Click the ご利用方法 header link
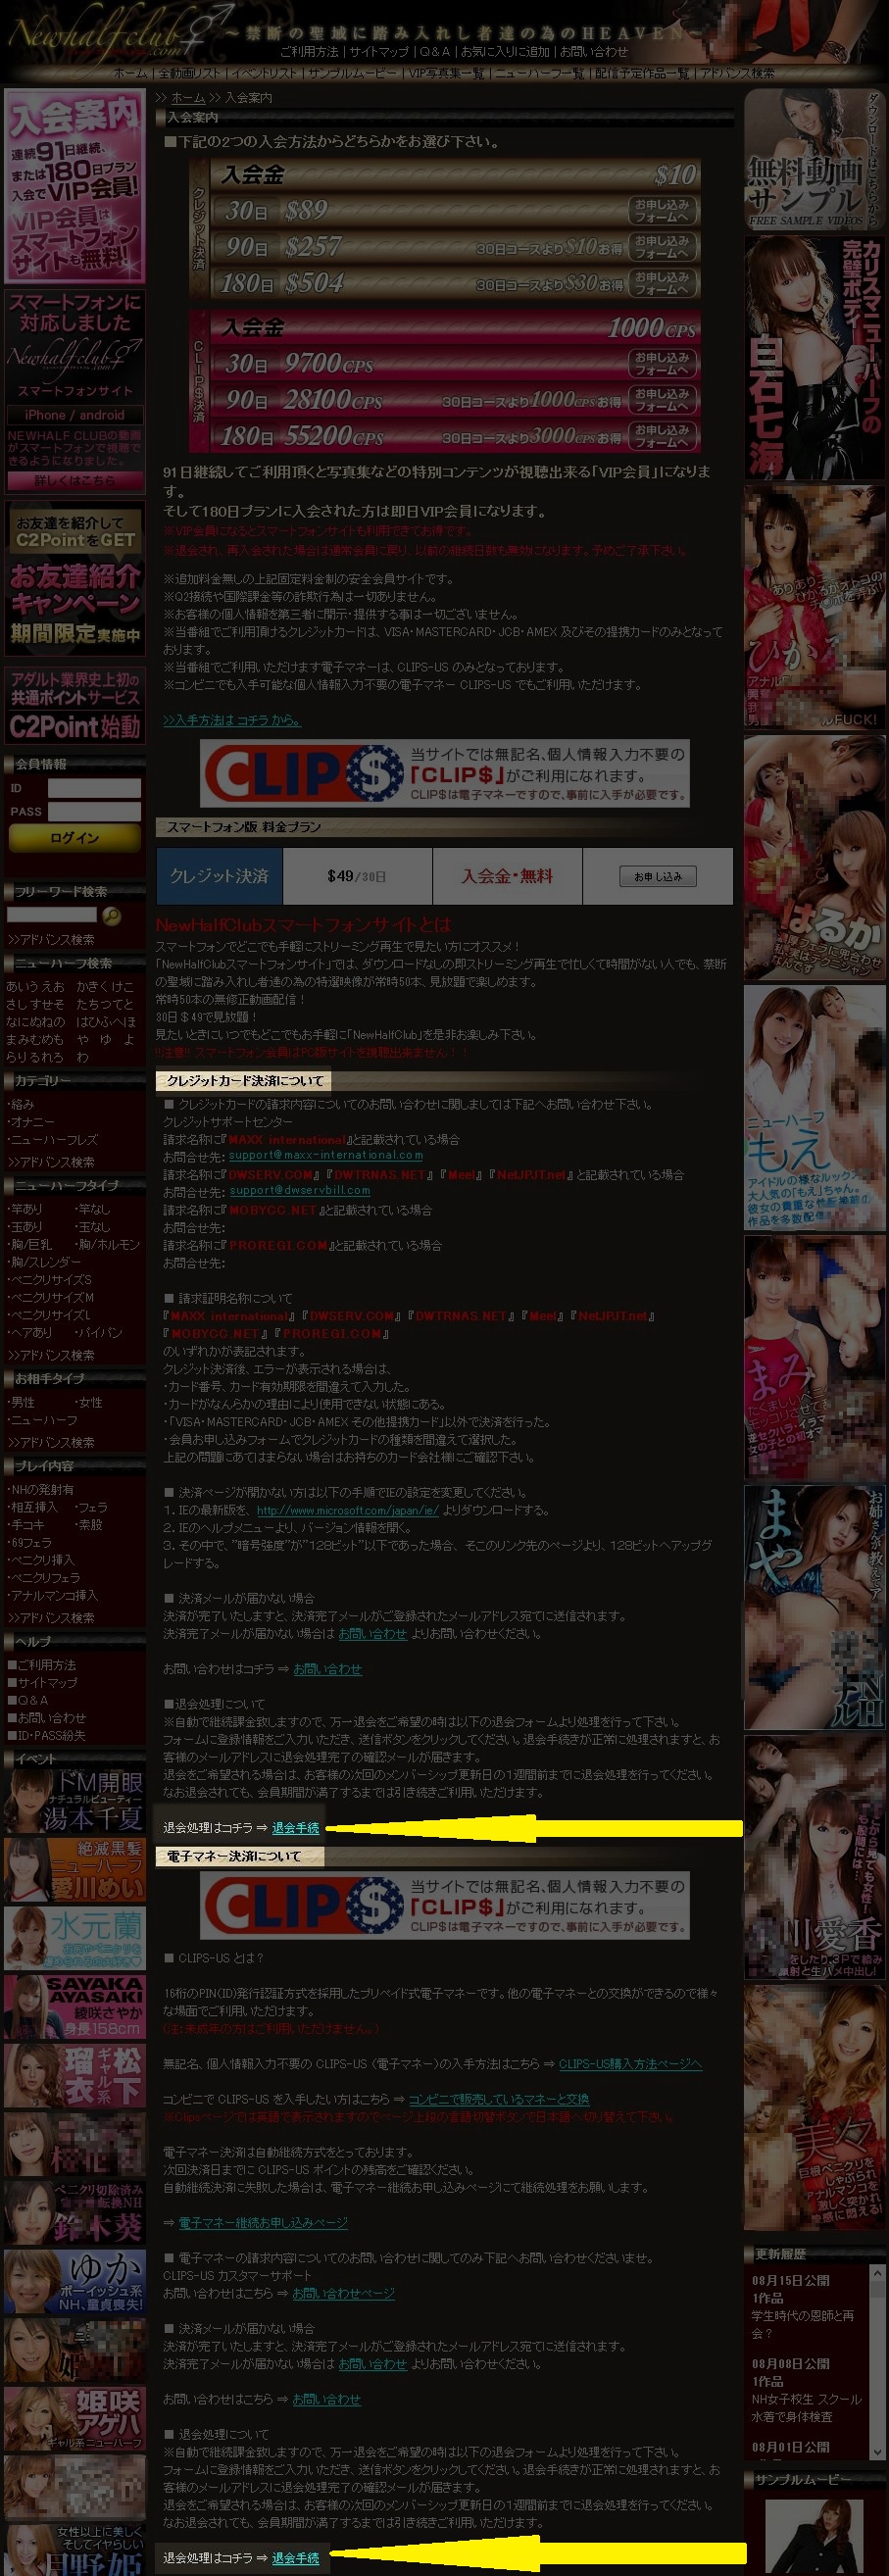Viewport: 889px width, 2576px height. [309, 51]
